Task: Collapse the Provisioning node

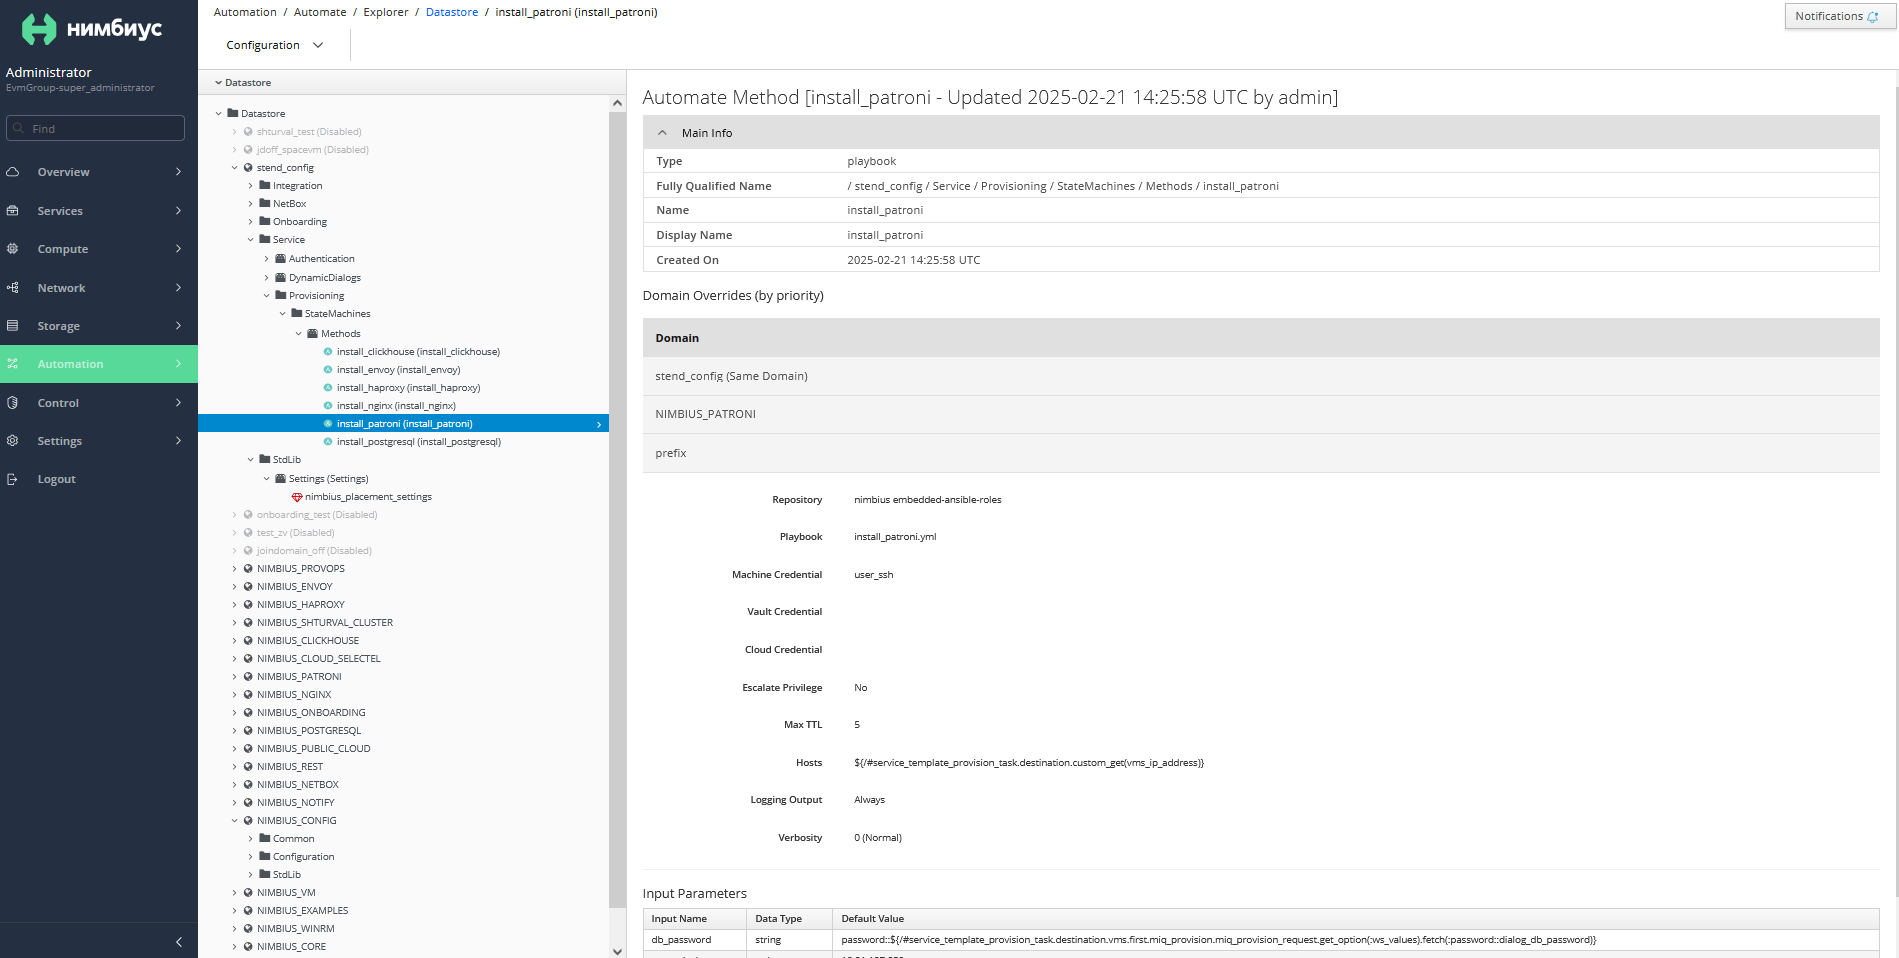Action: point(267,295)
